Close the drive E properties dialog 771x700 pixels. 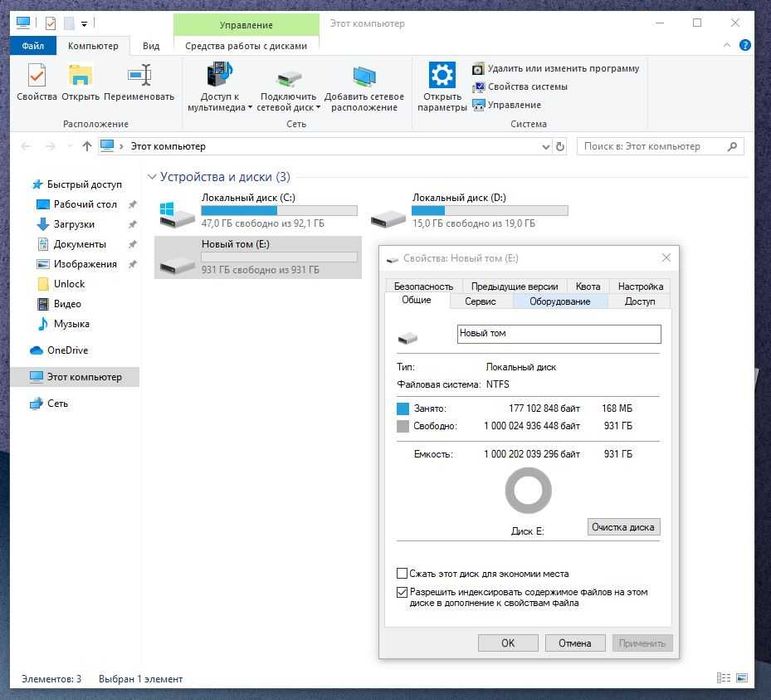[x=666, y=258]
